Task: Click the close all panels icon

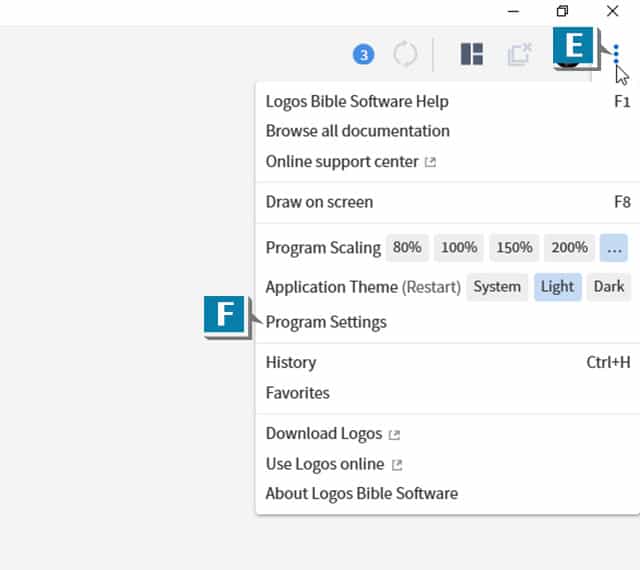Action: [519, 54]
